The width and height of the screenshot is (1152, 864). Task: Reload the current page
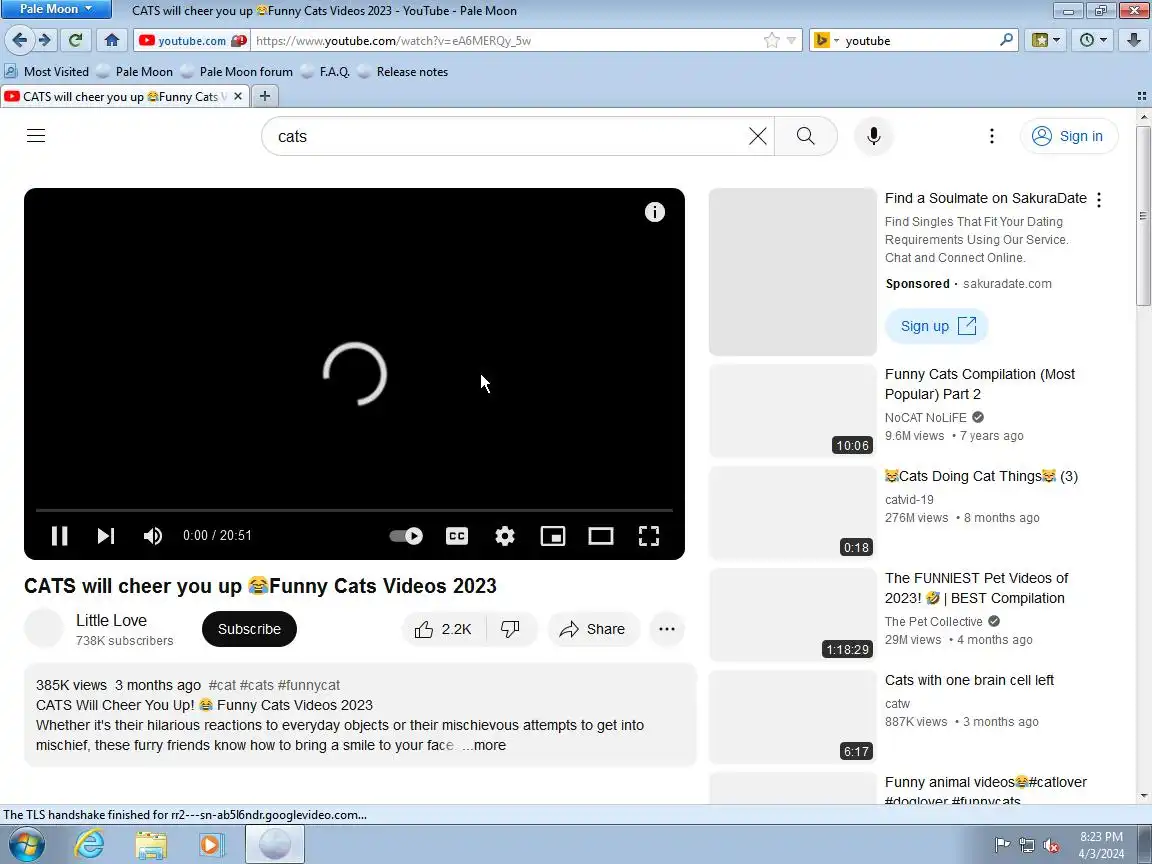pyautogui.click(x=75, y=40)
